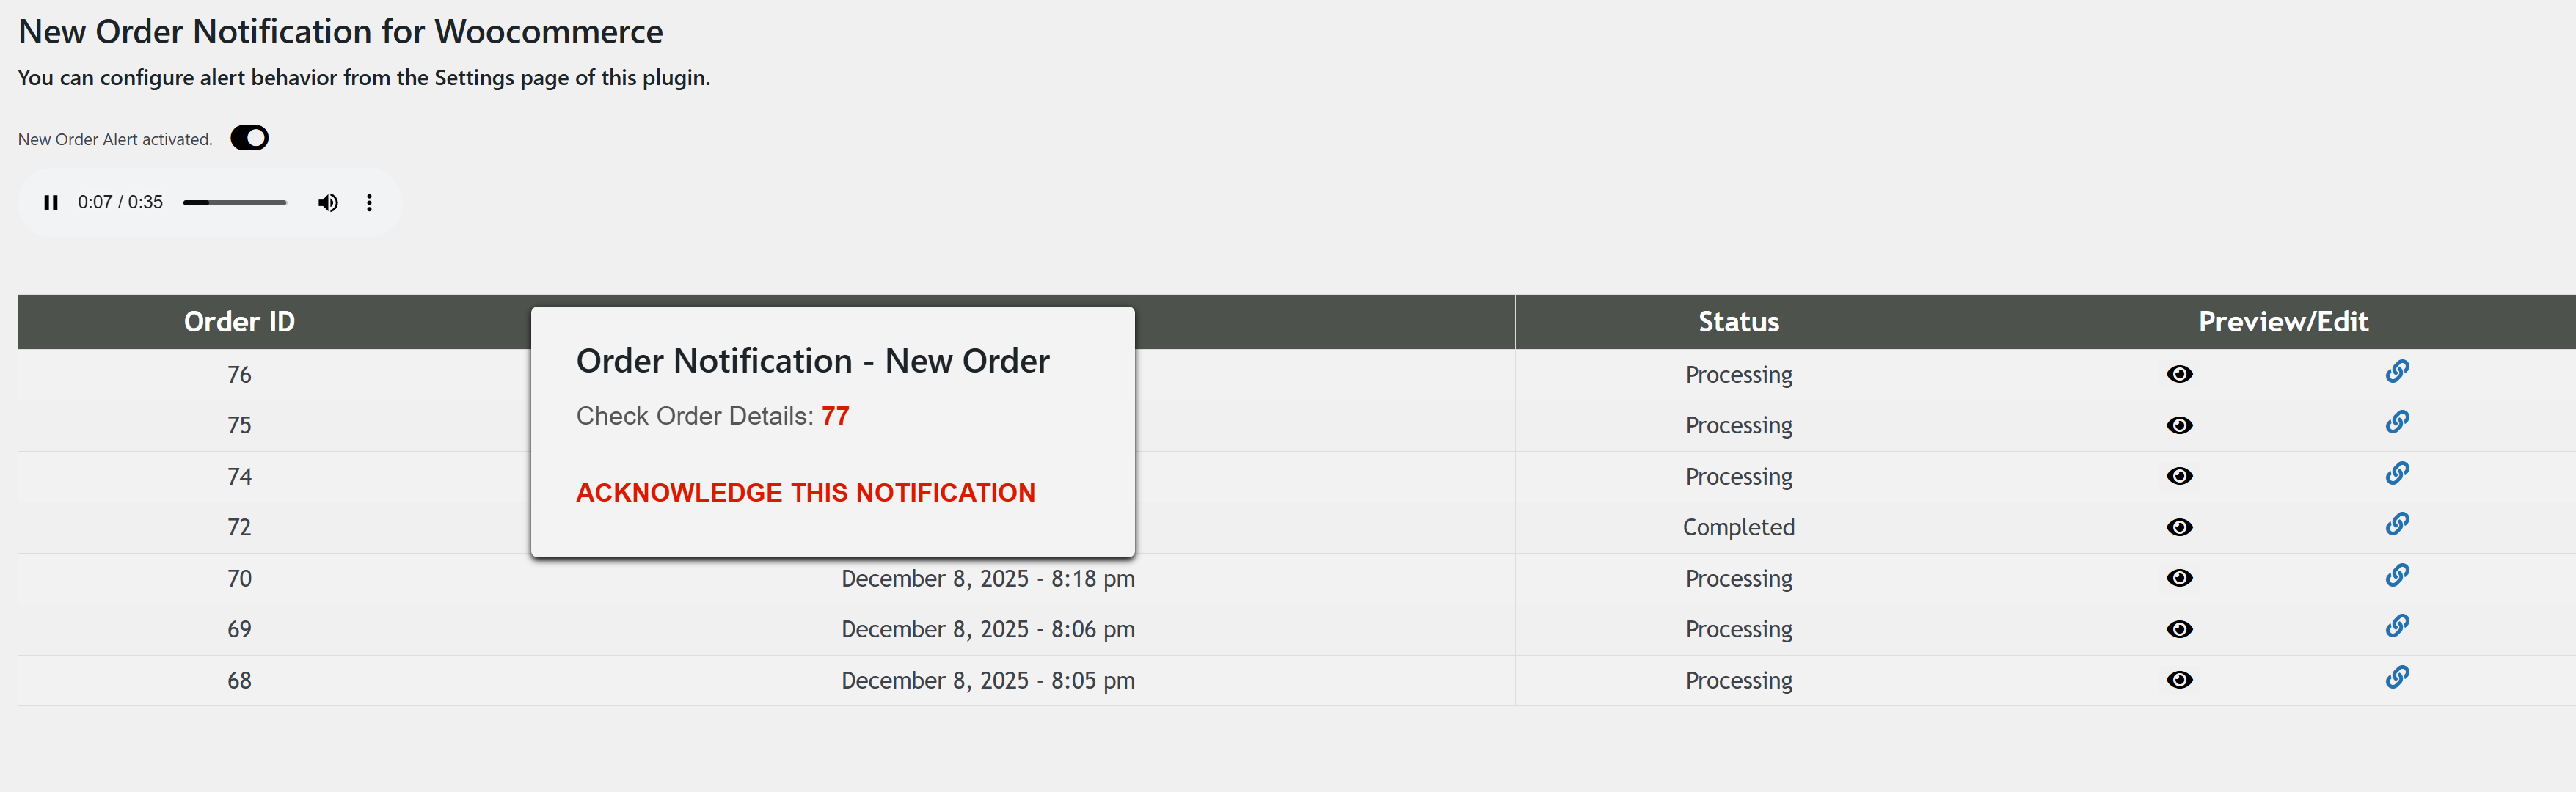Image resolution: width=2576 pixels, height=792 pixels.
Task: Pause the notification audio playback
Action: click(x=51, y=202)
